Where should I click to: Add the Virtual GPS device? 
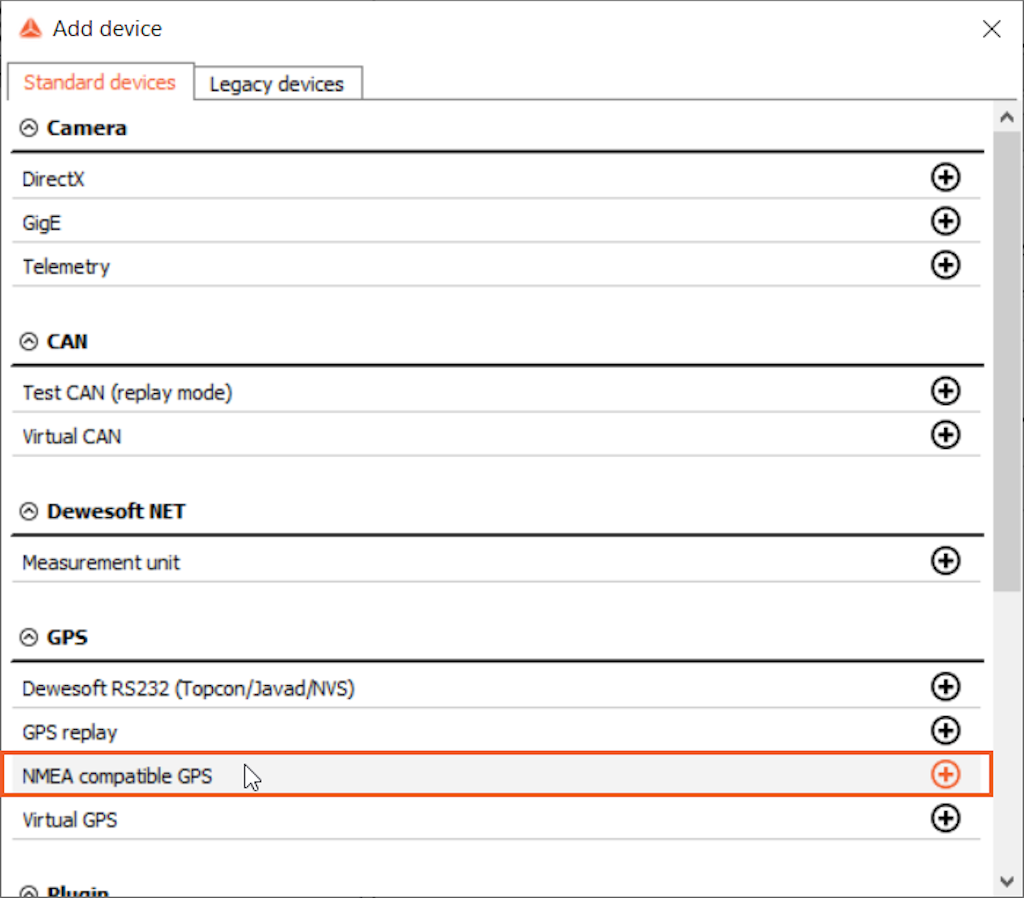click(945, 818)
